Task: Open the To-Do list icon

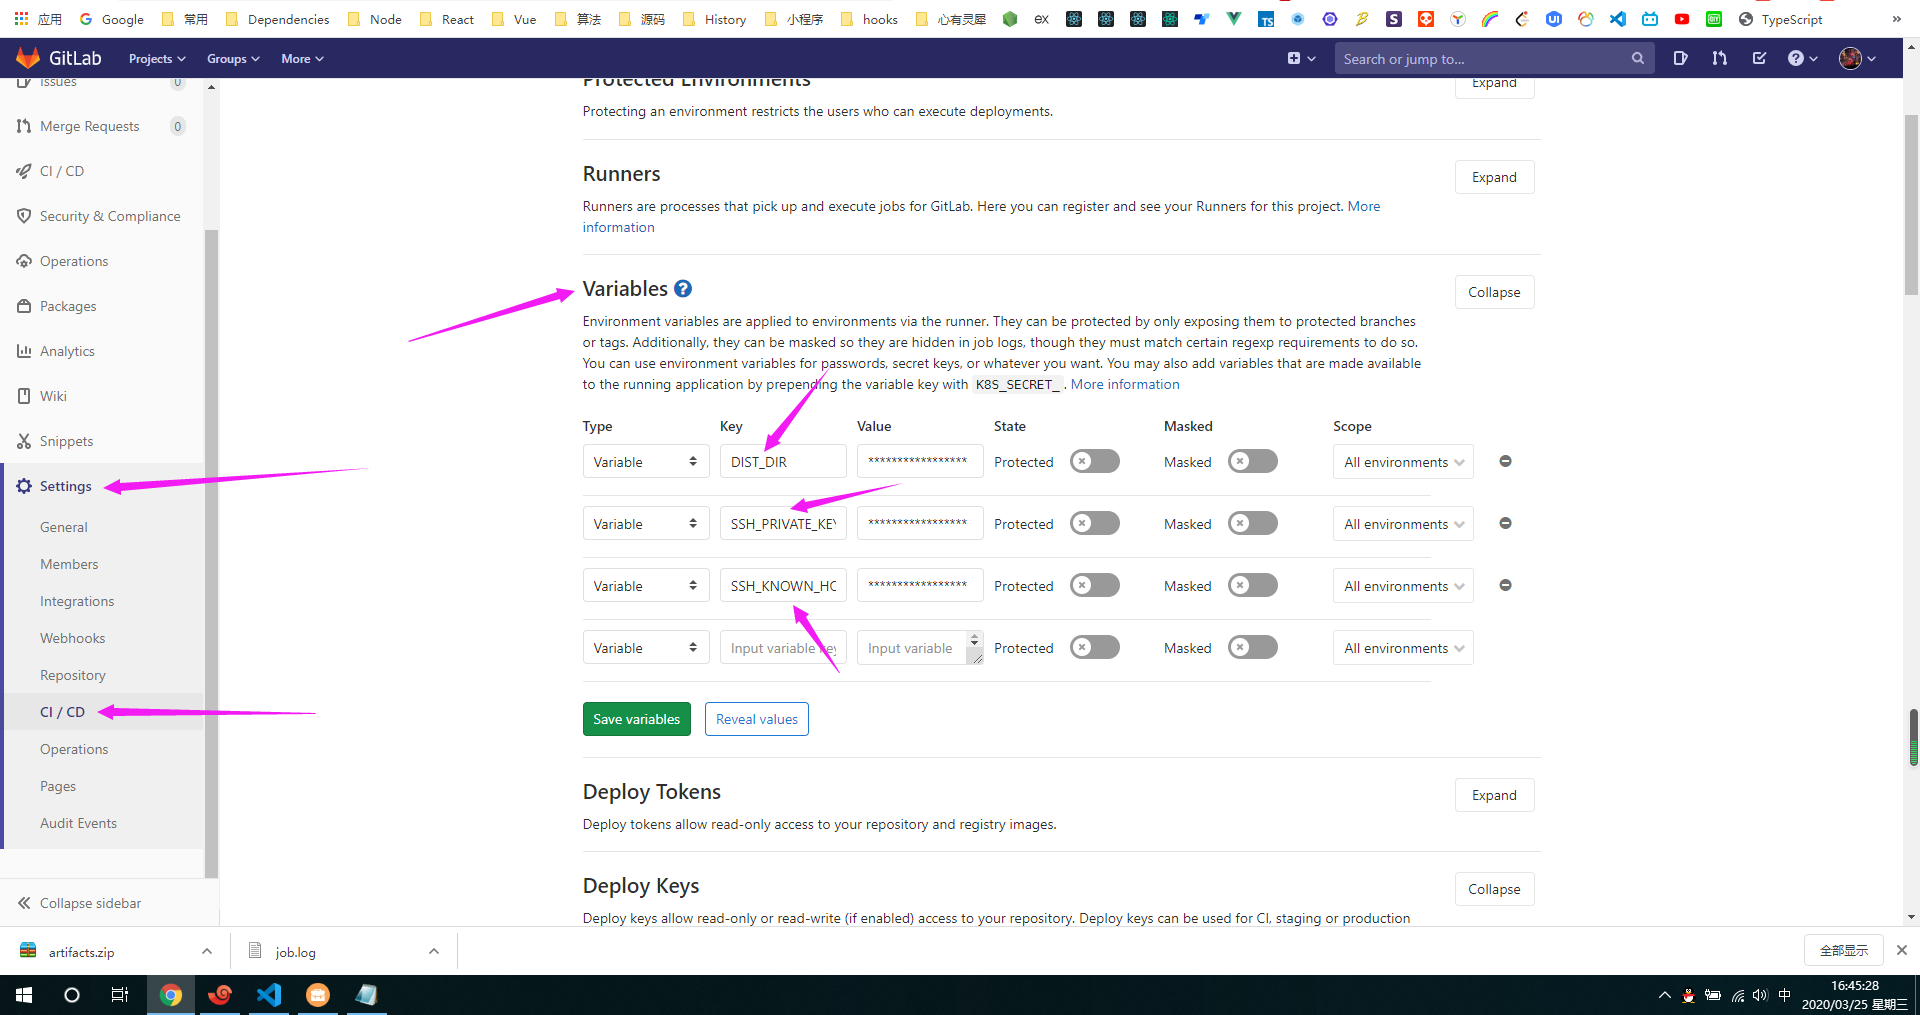Action: tap(1759, 58)
